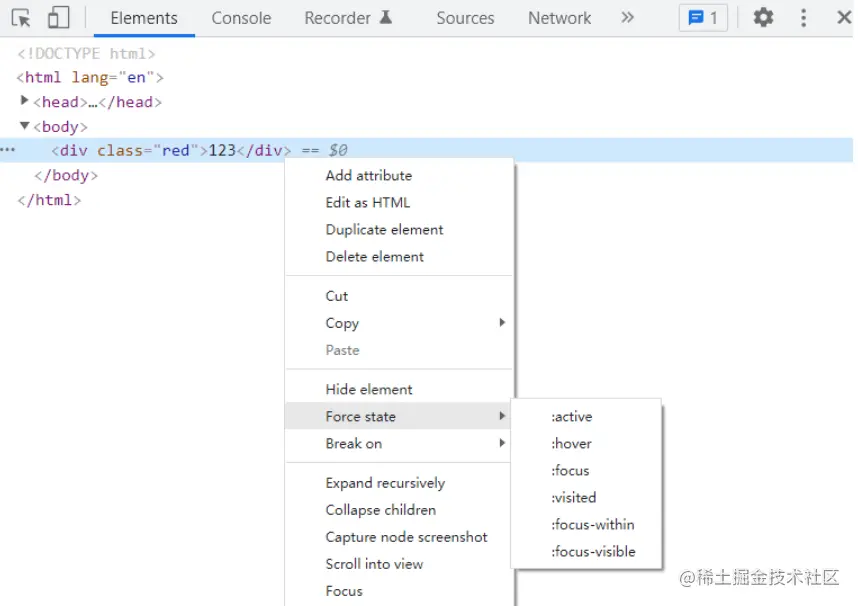The width and height of the screenshot is (858, 606).
Task: Open the Copy submenu
Action: point(399,323)
